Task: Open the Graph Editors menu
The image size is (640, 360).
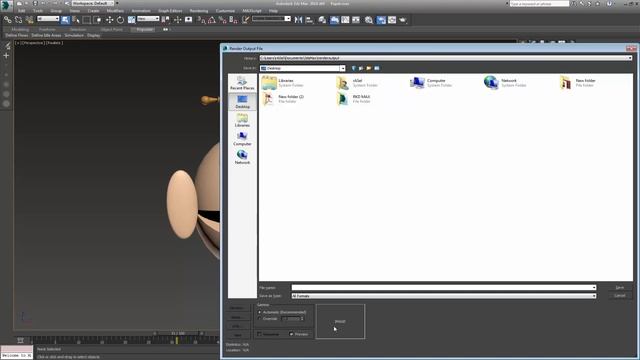Action: coord(170,11)
